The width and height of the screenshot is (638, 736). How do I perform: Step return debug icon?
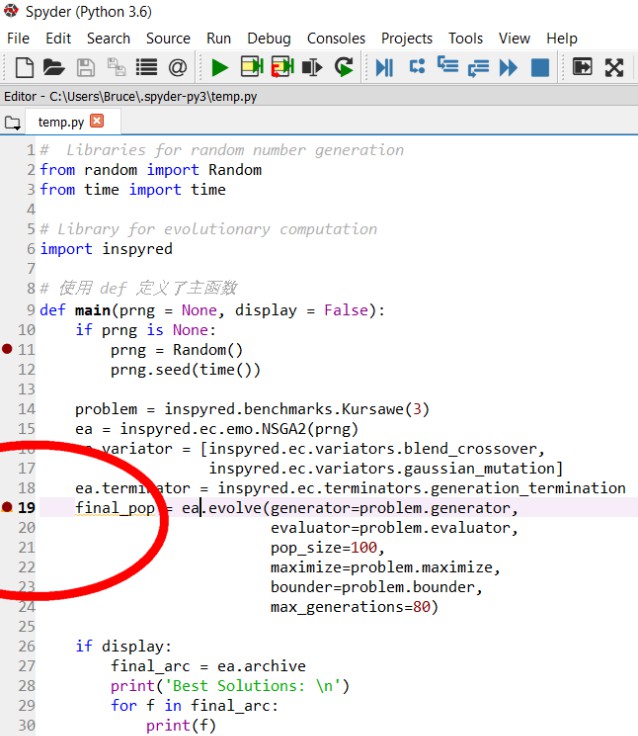click(478, 68)
